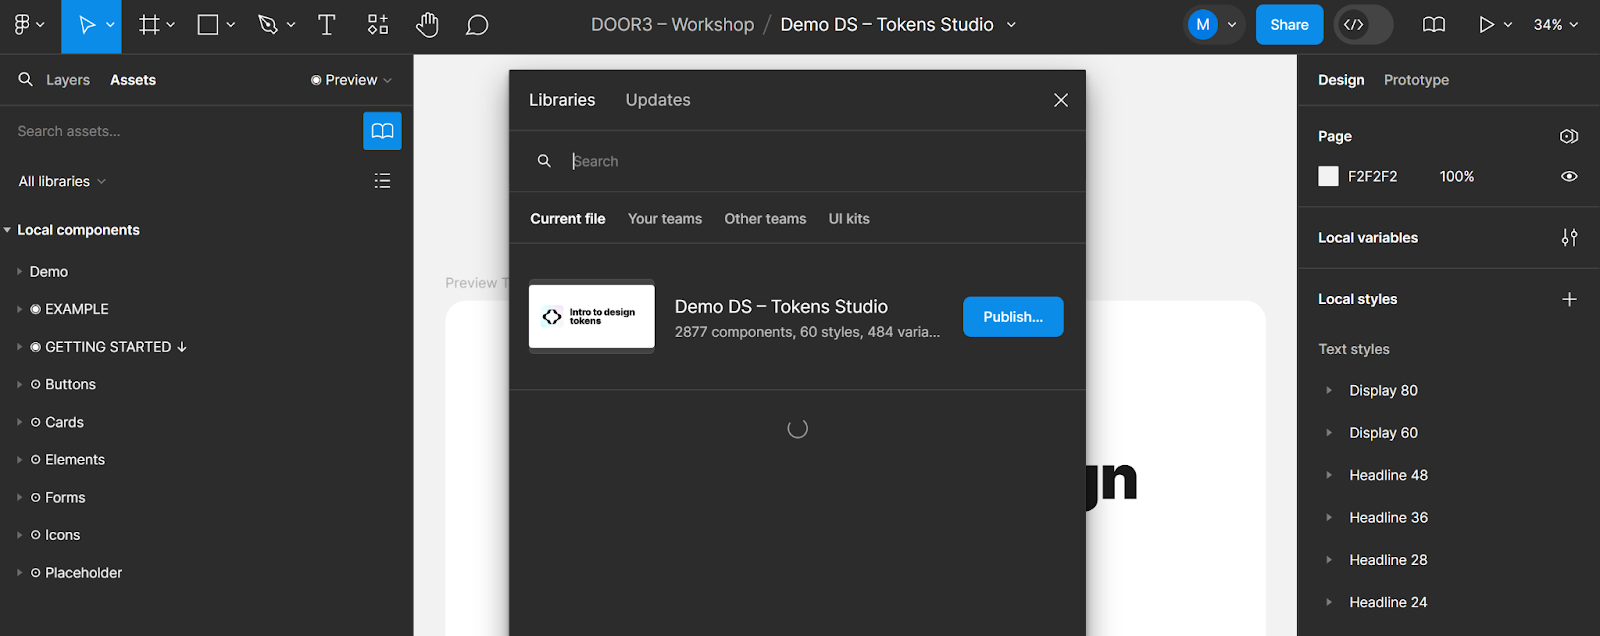Viewport: 1600px width, 636px height.
Task: Expand the GETTING STARTED group
Action: [20, 347]
